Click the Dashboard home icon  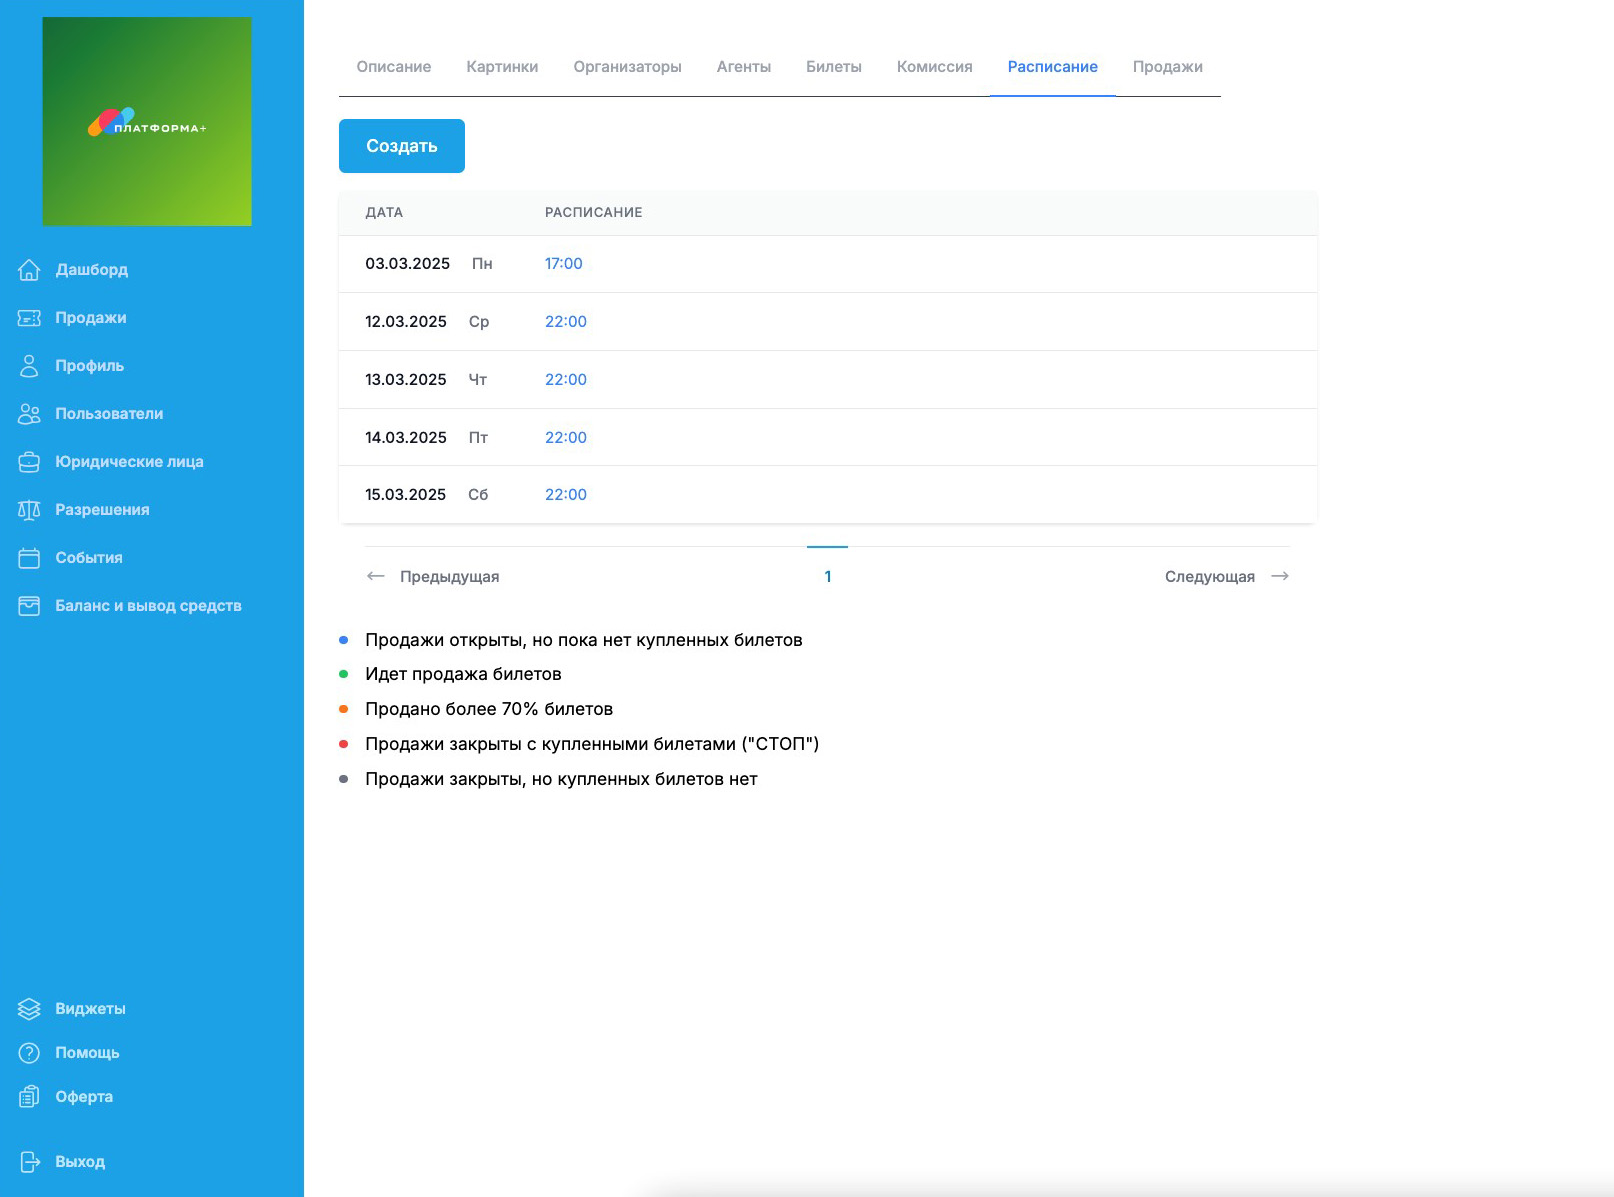(29, 270)
